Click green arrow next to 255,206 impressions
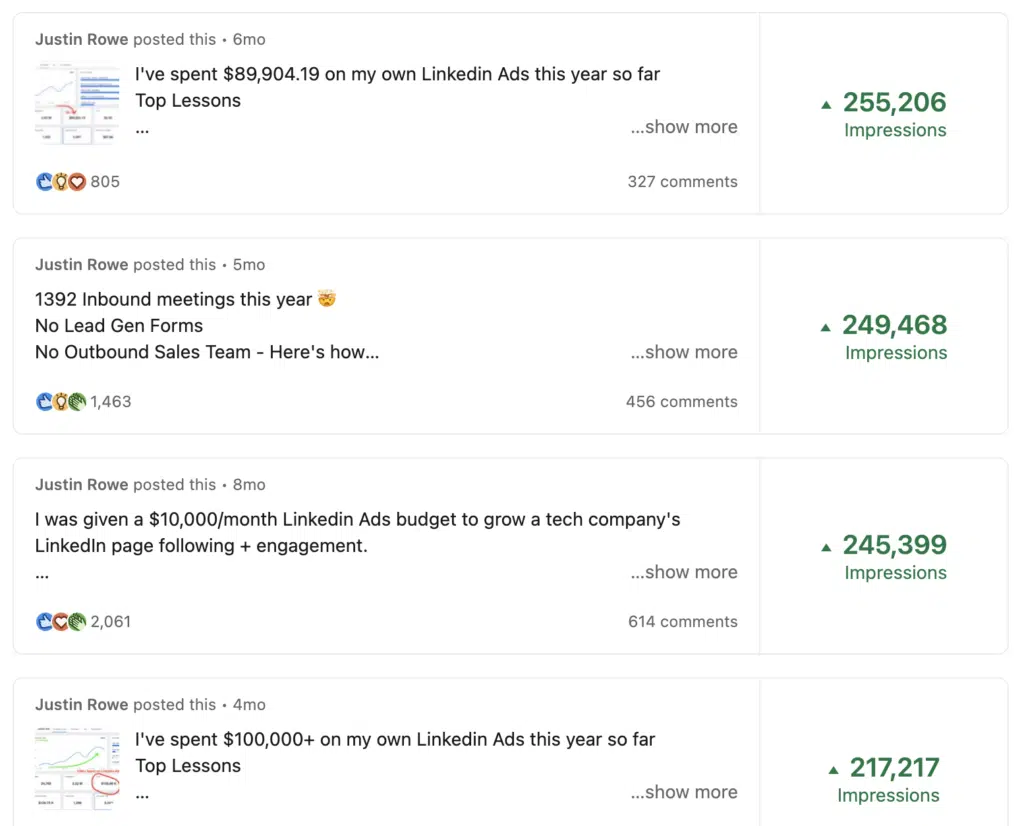The image size is (1024, 826). 826,104
